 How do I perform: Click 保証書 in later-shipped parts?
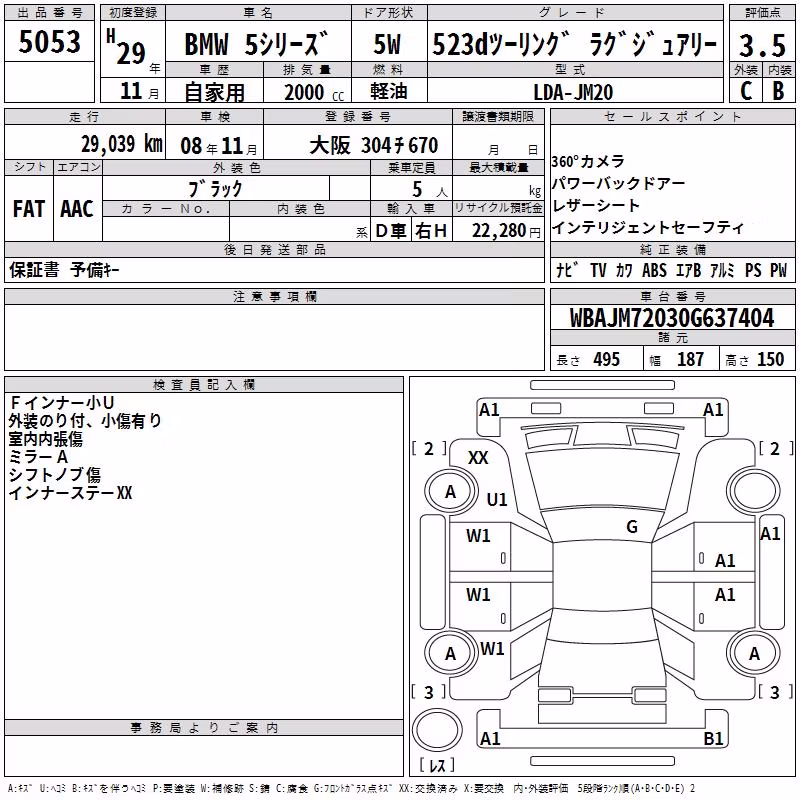[34, 269]
